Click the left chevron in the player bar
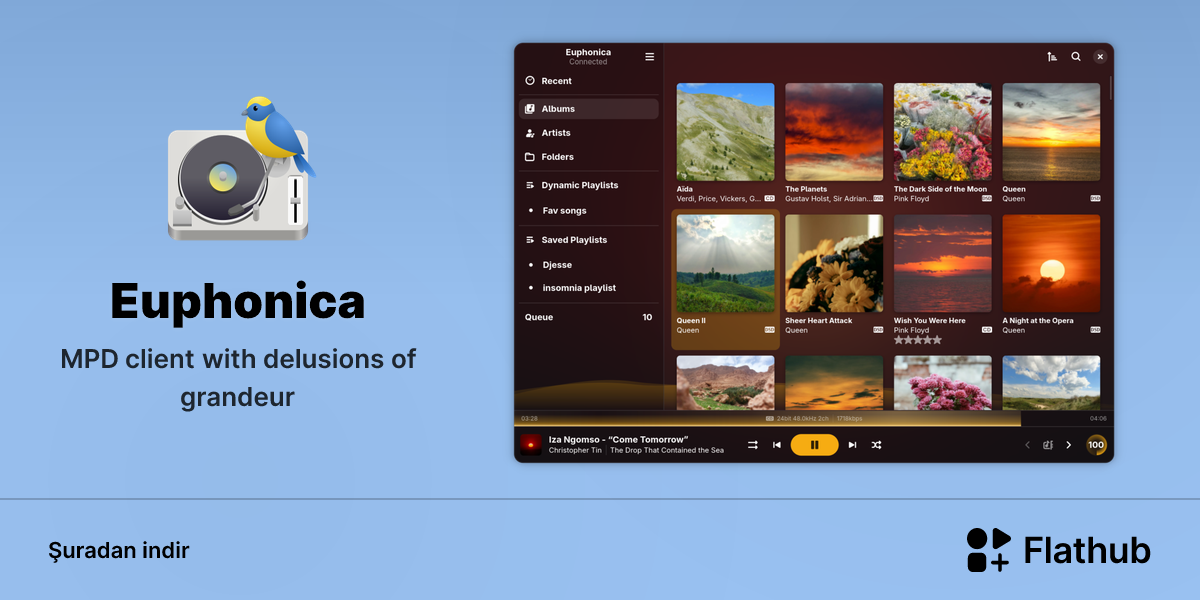The width and height of the screenshot is (1200, 600). click(1027, 445)
